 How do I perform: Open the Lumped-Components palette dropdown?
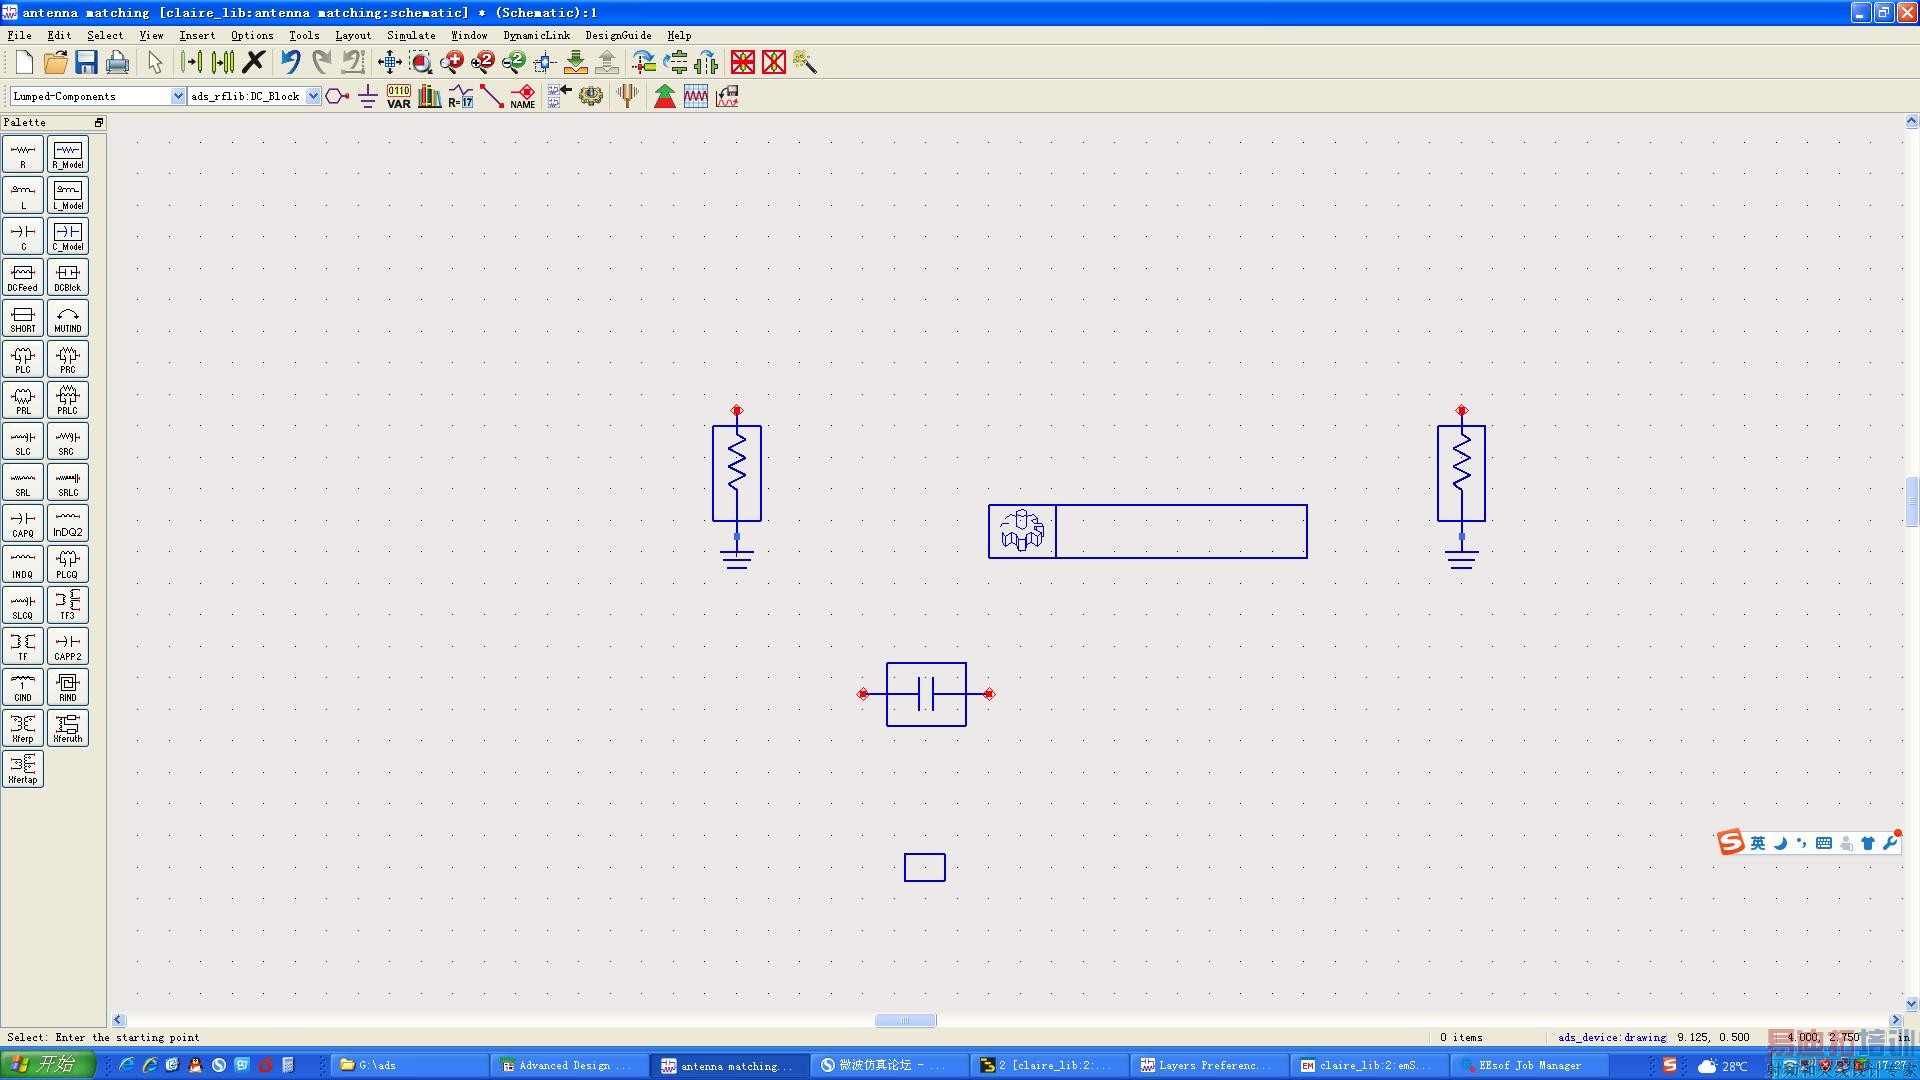click(178, 96)
